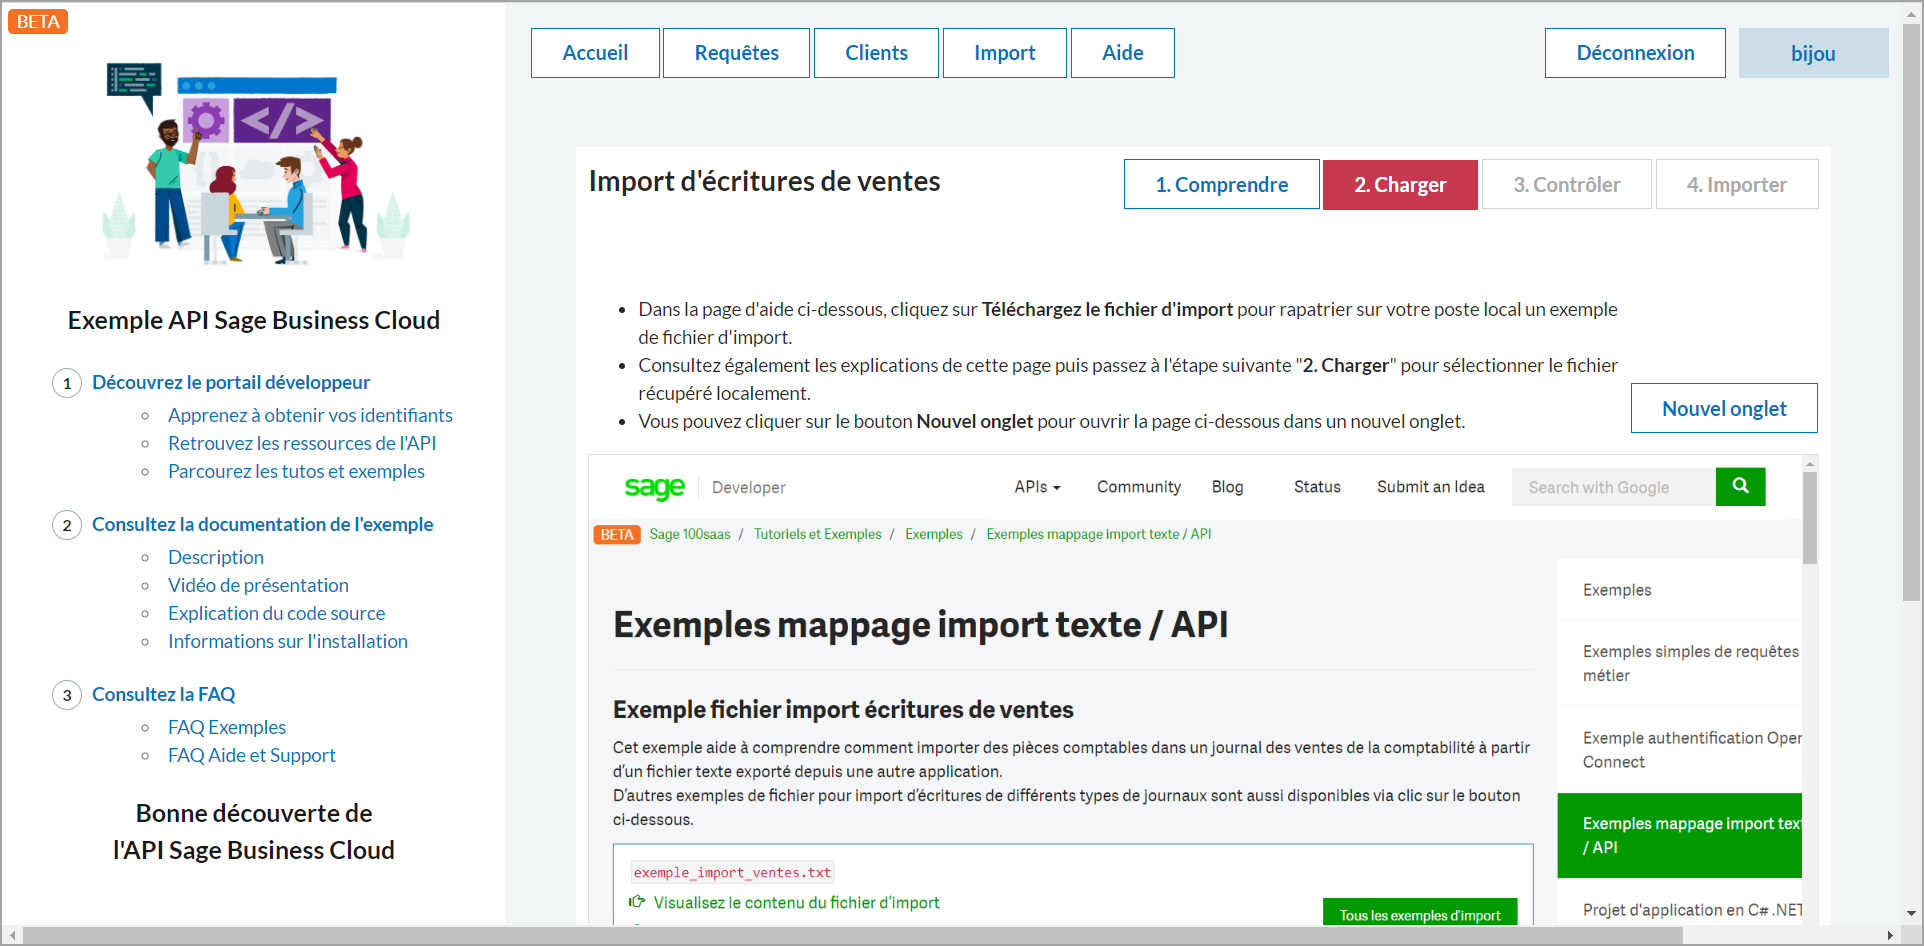Go to step 2. Charger
This screenshot has height=946, width=1924.
pyautogui.click(x=1400, y=184)
